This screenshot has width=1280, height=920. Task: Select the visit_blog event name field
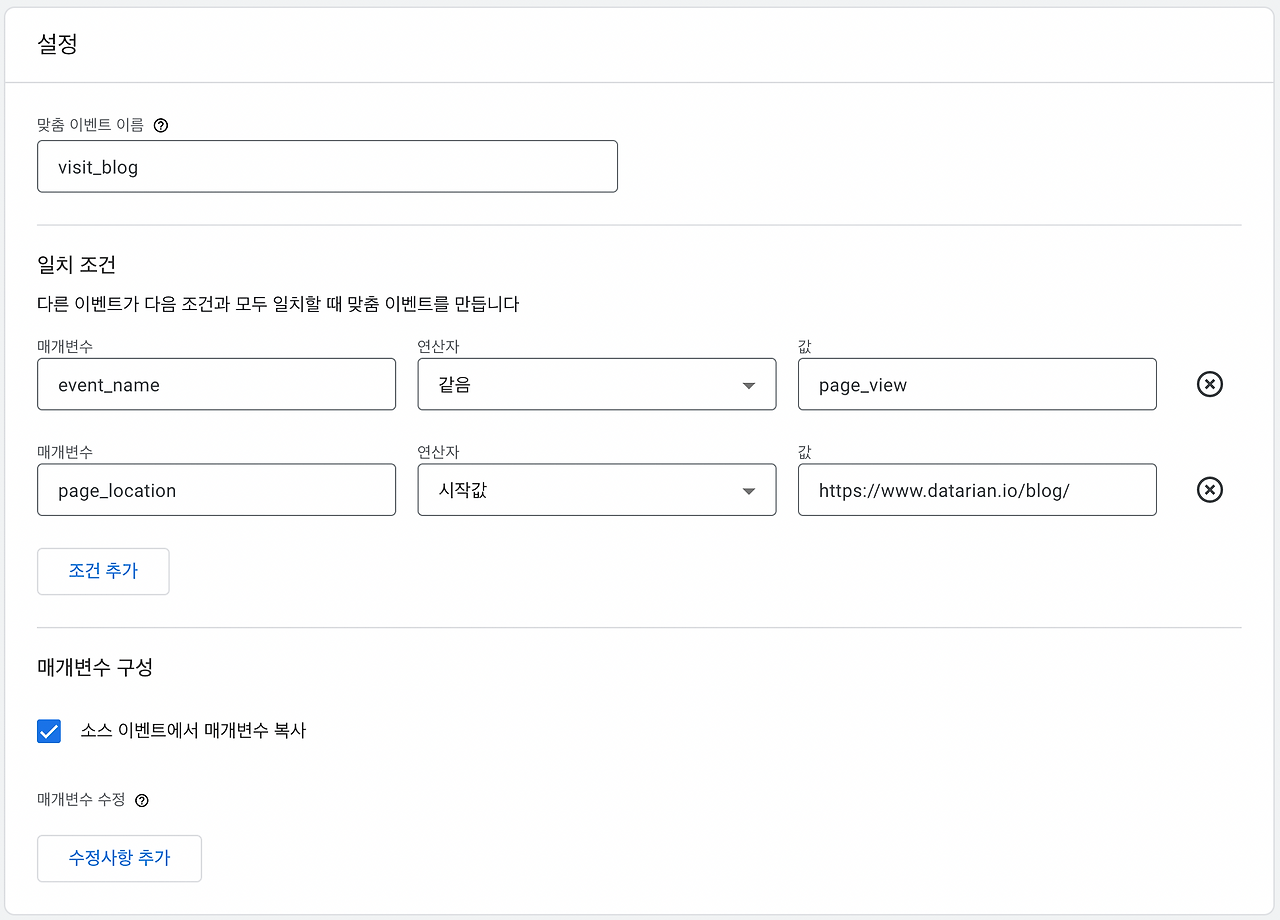[x=327, y=166]
